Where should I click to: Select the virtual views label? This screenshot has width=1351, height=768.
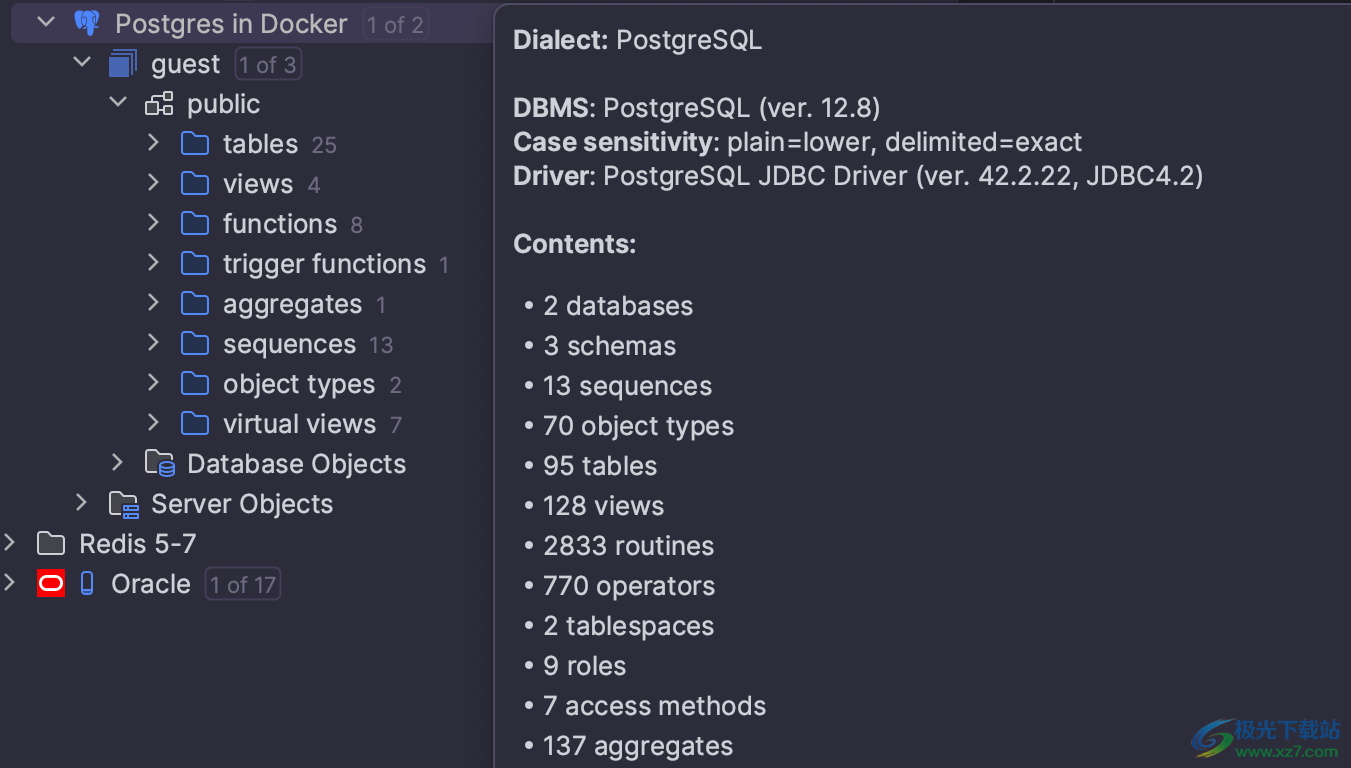299,424
